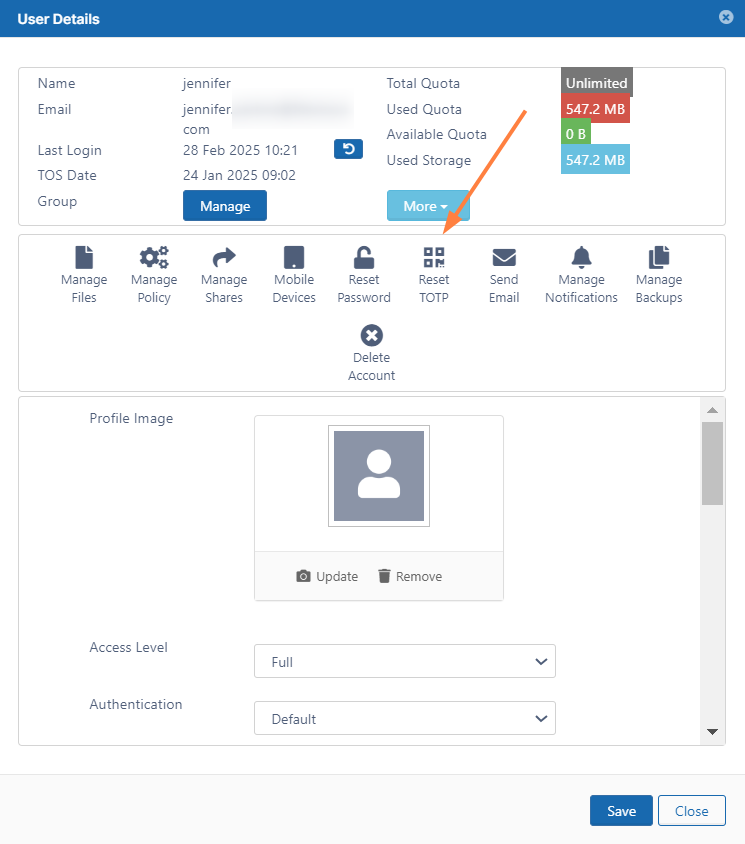Click the Manage Shares arrow icon
The width and height of the screenshot is (745, 844).
tap(224, 258)
